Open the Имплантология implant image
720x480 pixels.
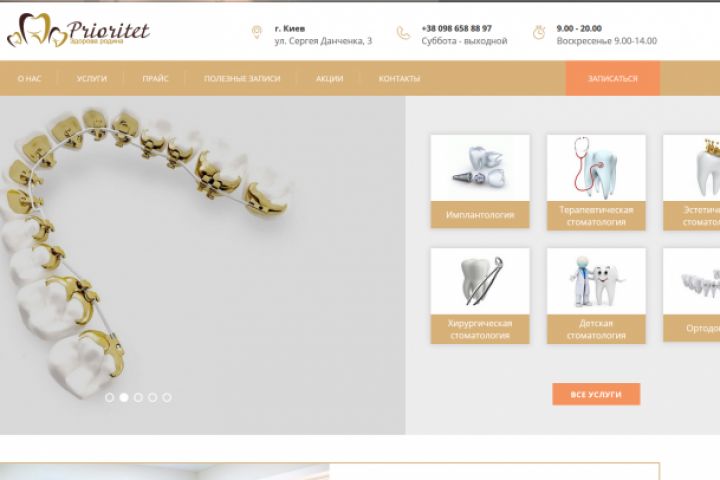(x=480, y=168)
